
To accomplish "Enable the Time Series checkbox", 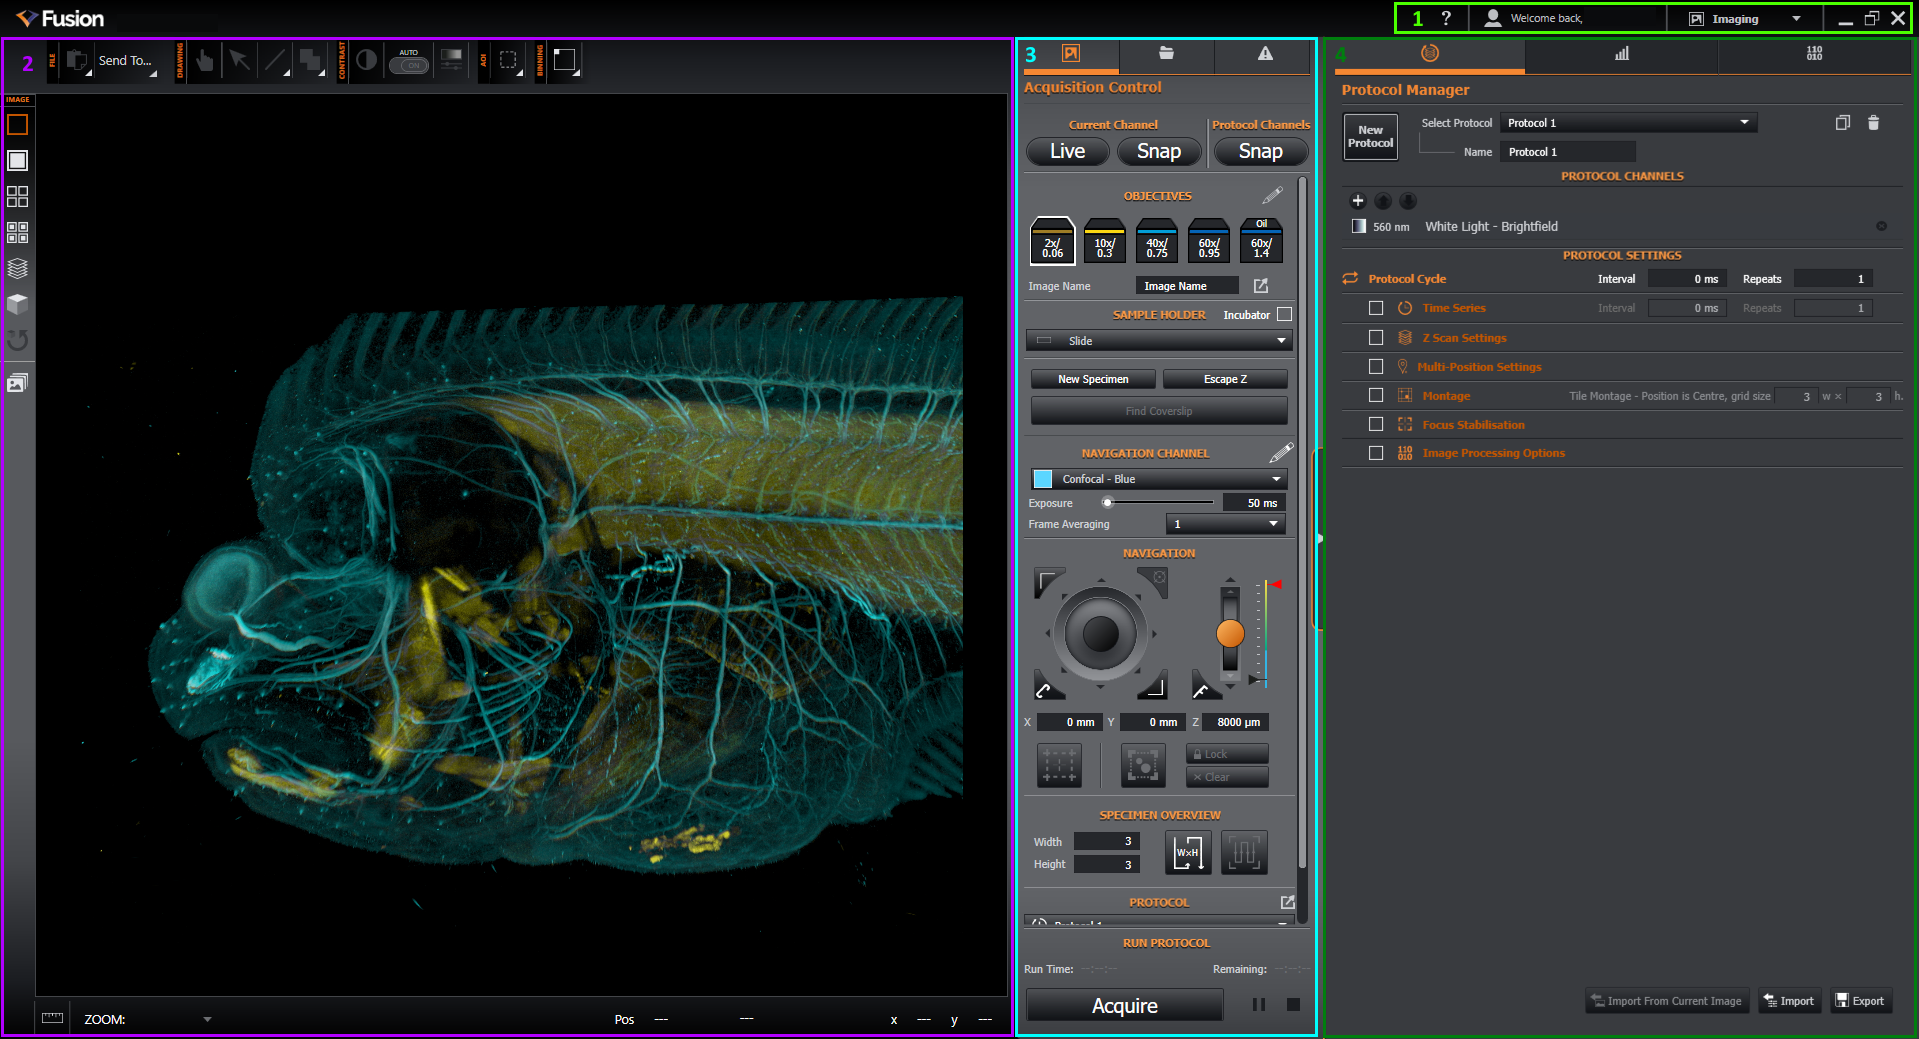I will 1376,308.
